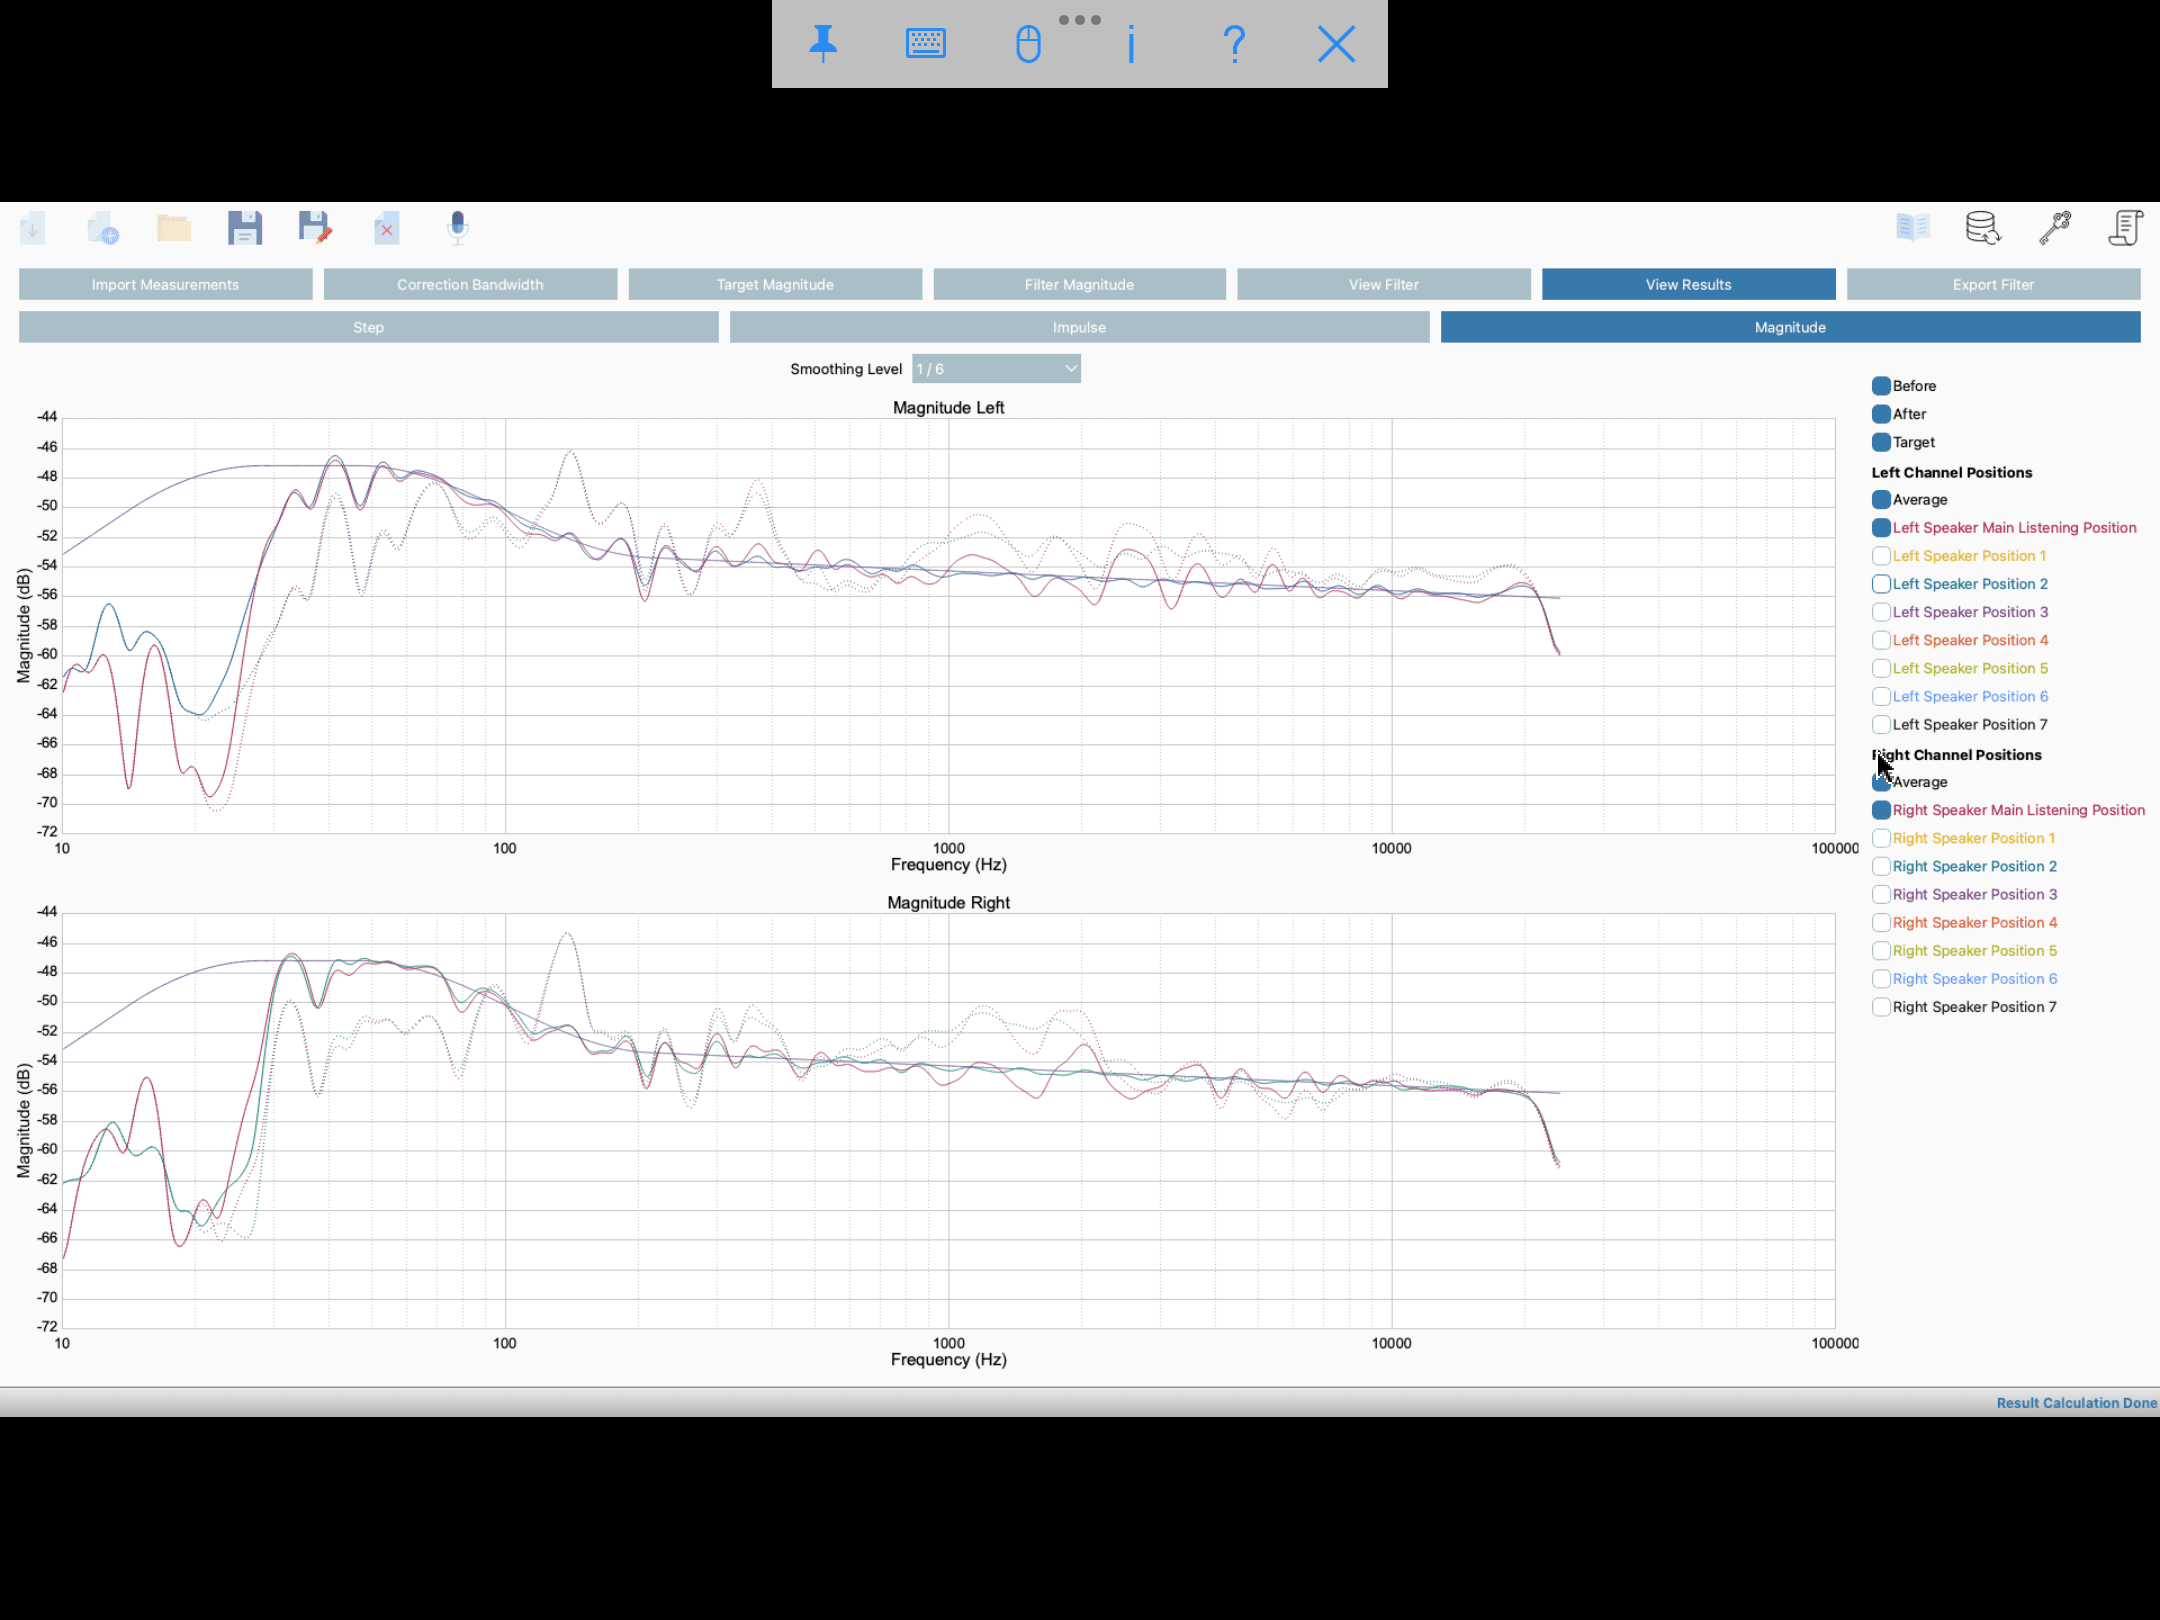Click the Magnitude Left chart title
2160x1620 pixels.
[x=948, y=408]
